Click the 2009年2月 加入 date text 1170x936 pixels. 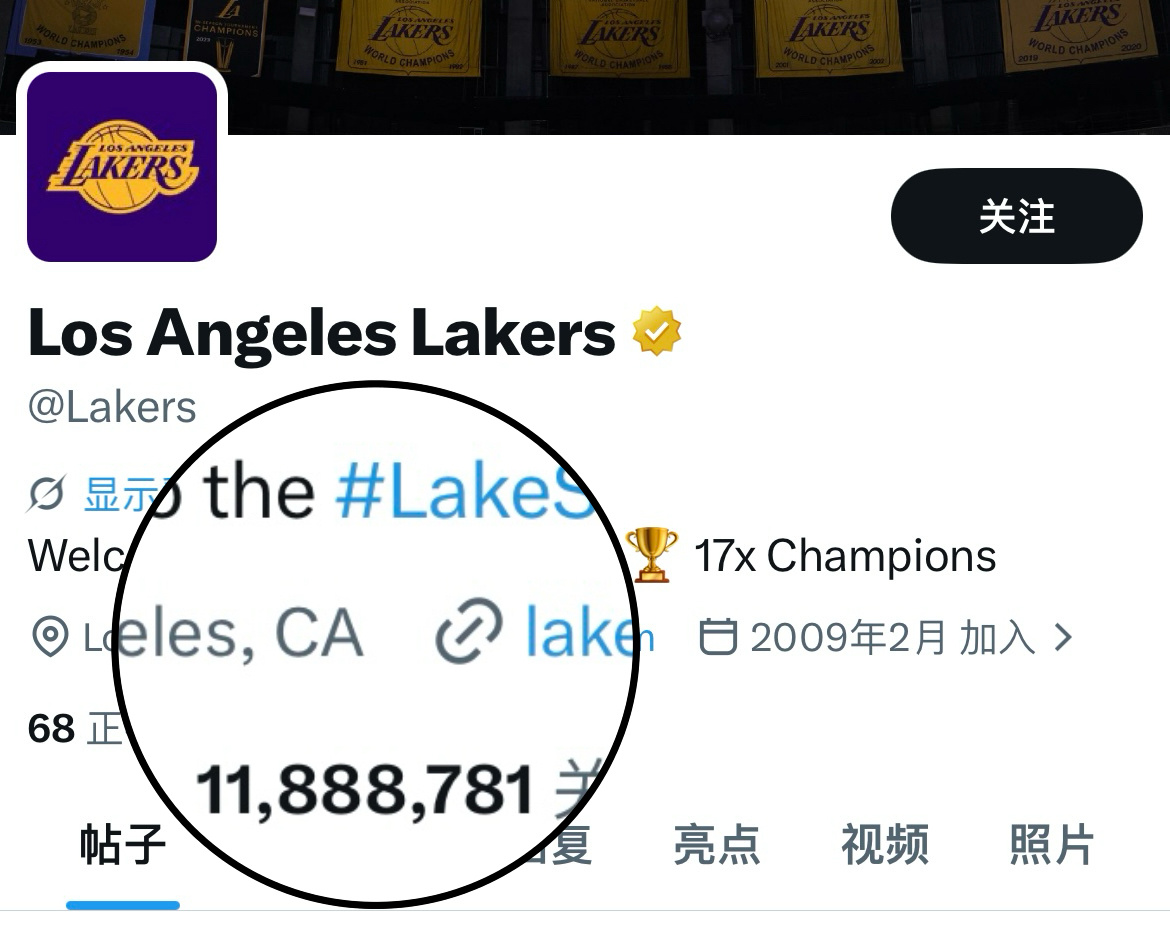(892, 637)
